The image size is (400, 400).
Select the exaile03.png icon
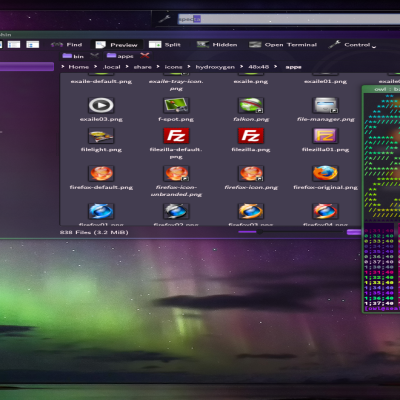(x=101, y=105)
